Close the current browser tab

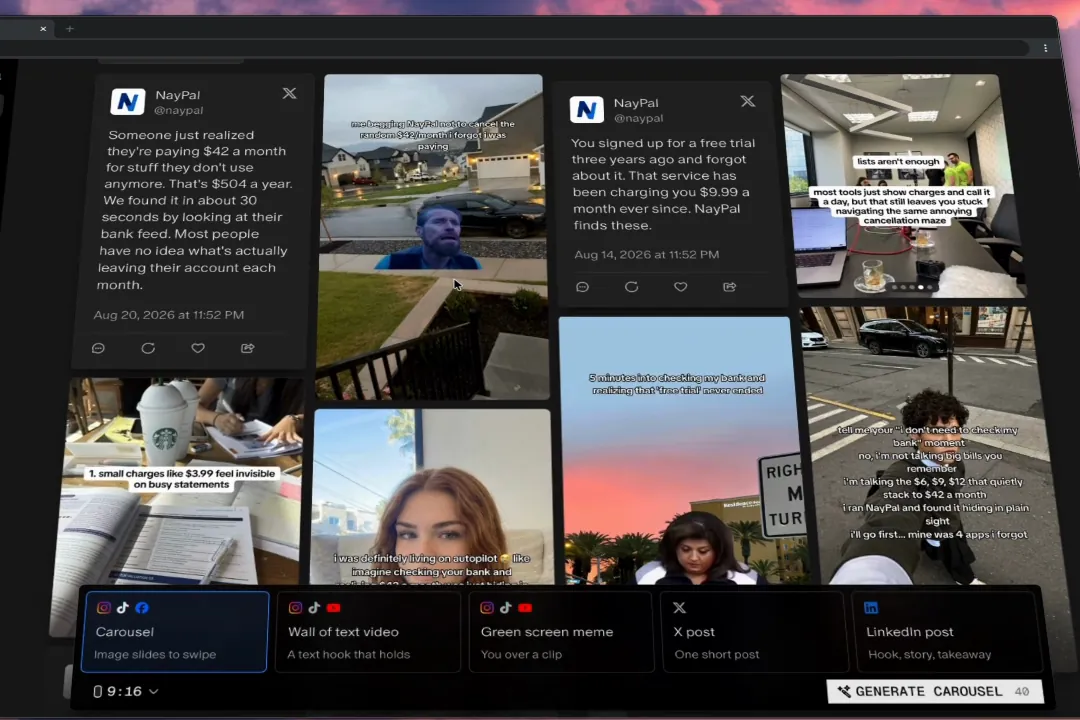click(43, 29)
